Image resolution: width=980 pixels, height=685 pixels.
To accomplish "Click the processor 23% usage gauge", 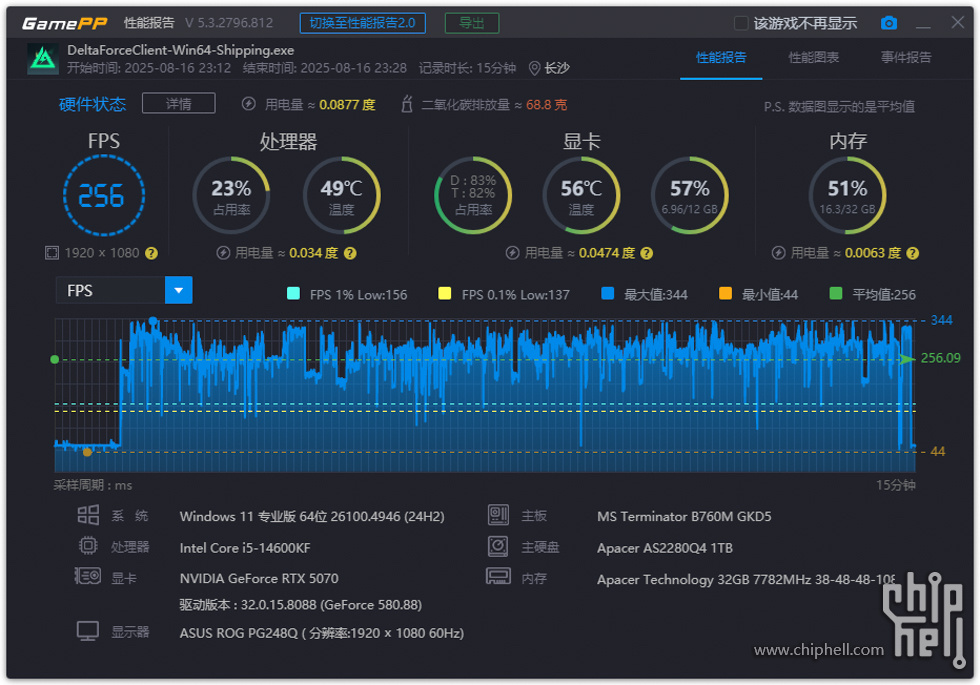I will (x=231, y=196).
